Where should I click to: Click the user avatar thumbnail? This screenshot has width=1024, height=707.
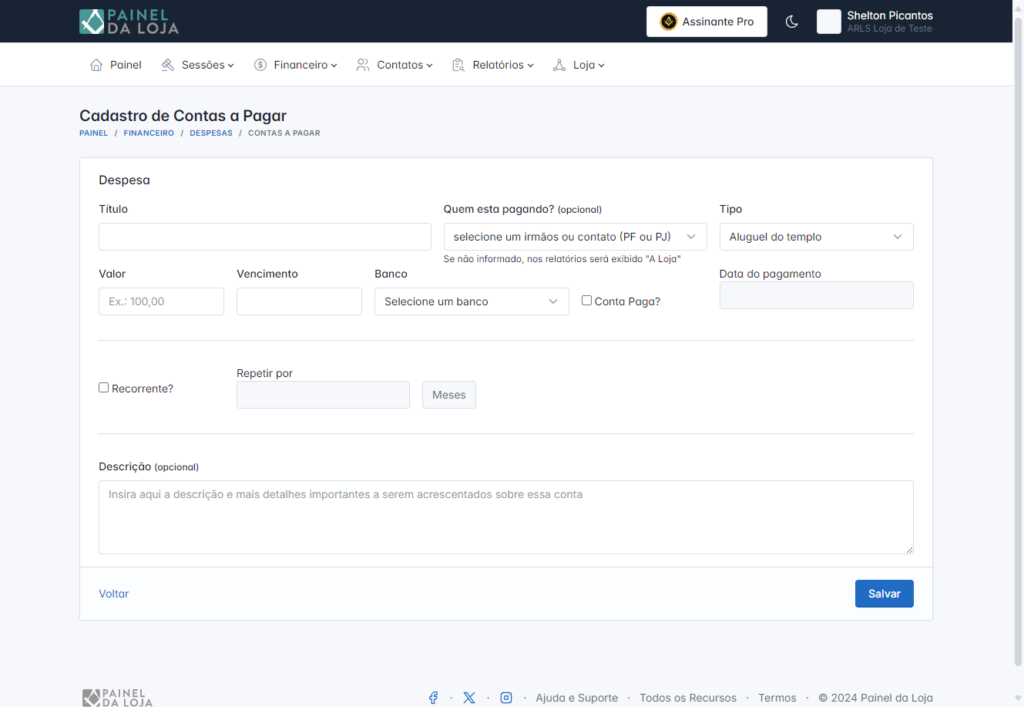829,22
